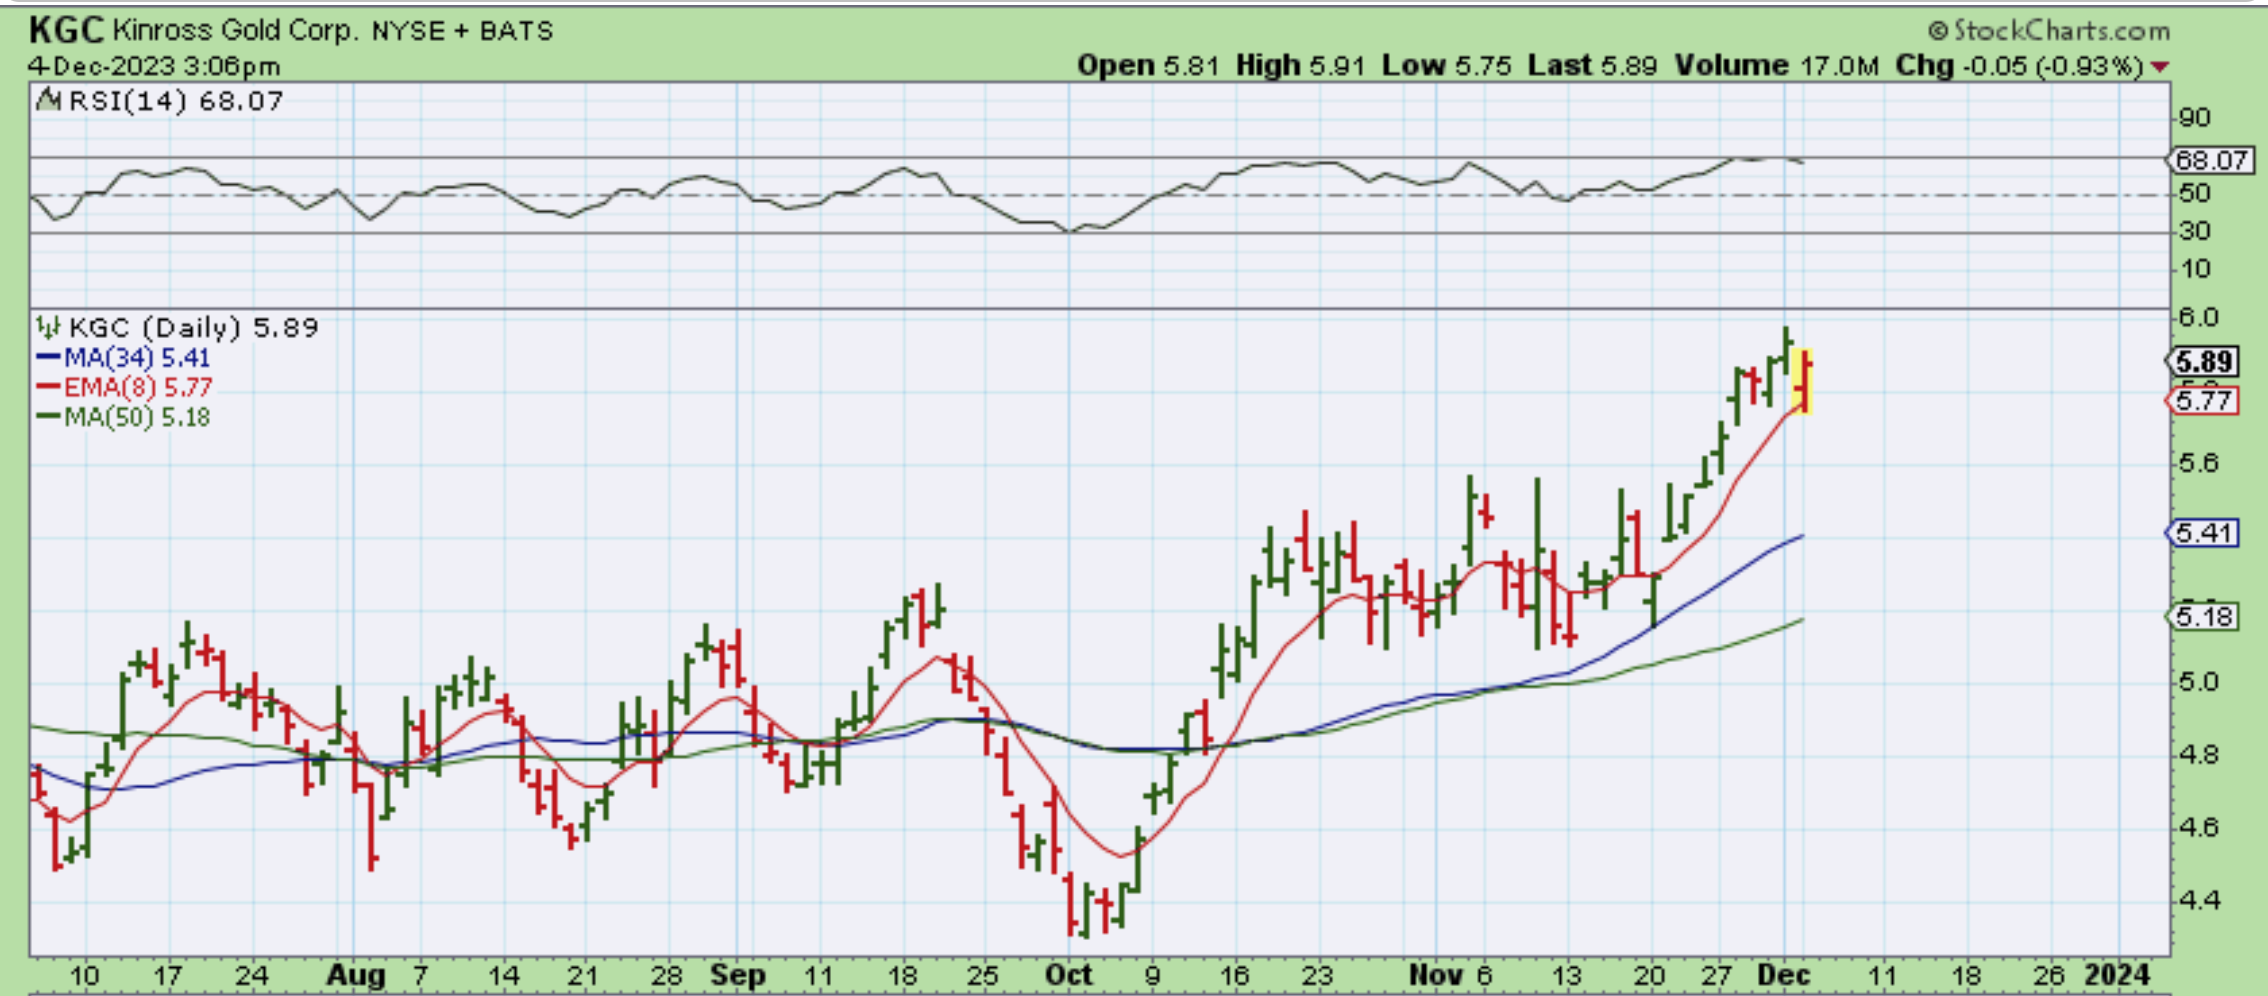Image resolution: width=2268 pixels, height=996 pixels.
Task: Select the blue MA(34) line swatch in legend
Action: (48, 357)
